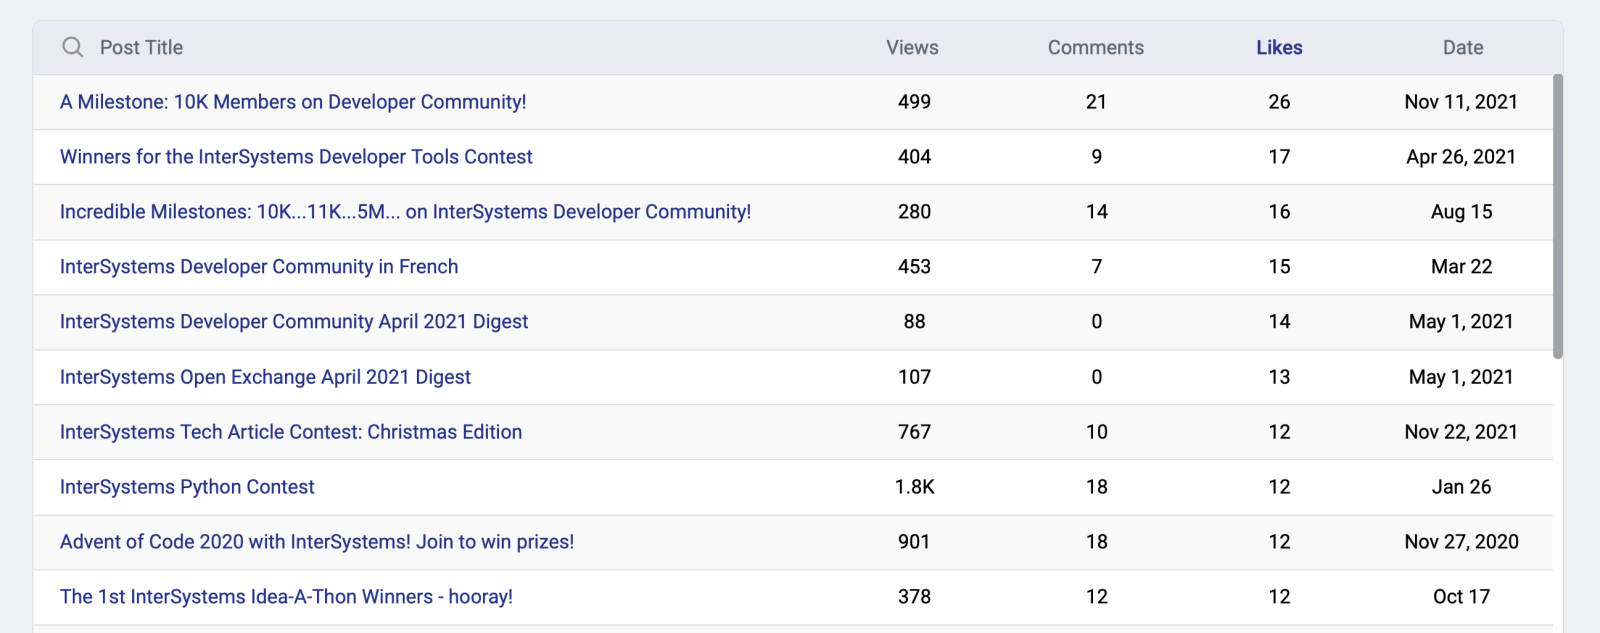The height and width of the screenshot is (633, 1600).
Task: Open Developer Community April 2021 Digest
Action: (294, 322)
